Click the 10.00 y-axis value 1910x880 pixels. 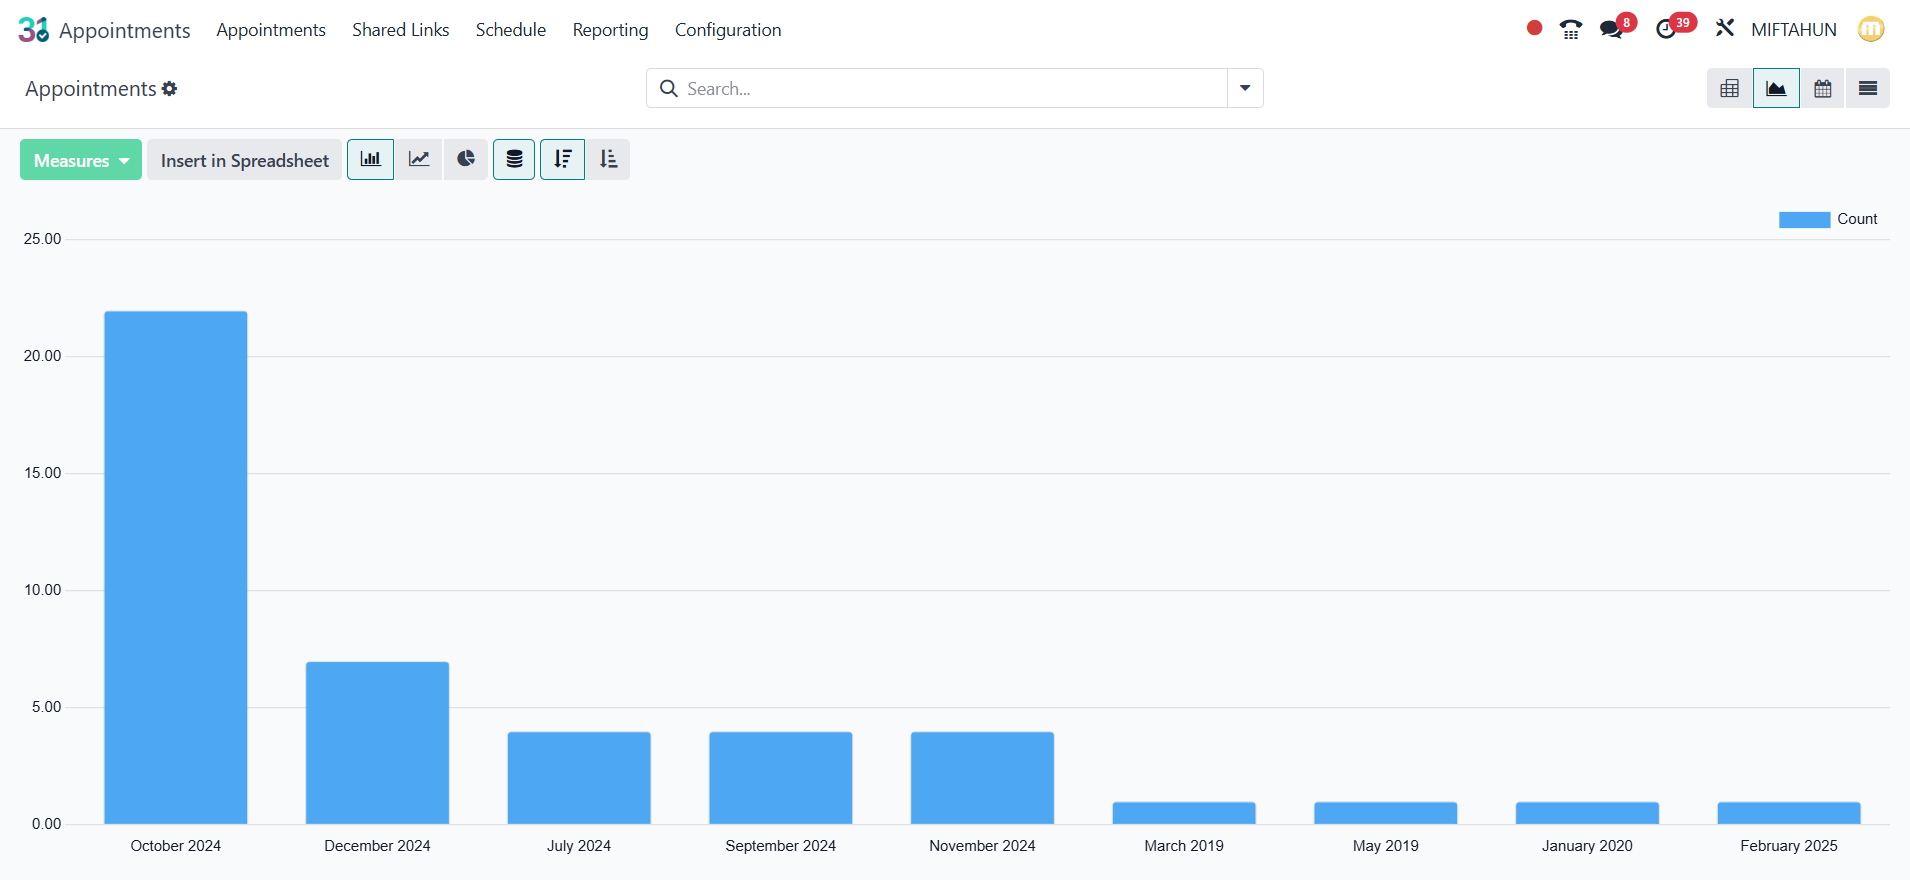point(42,590)
